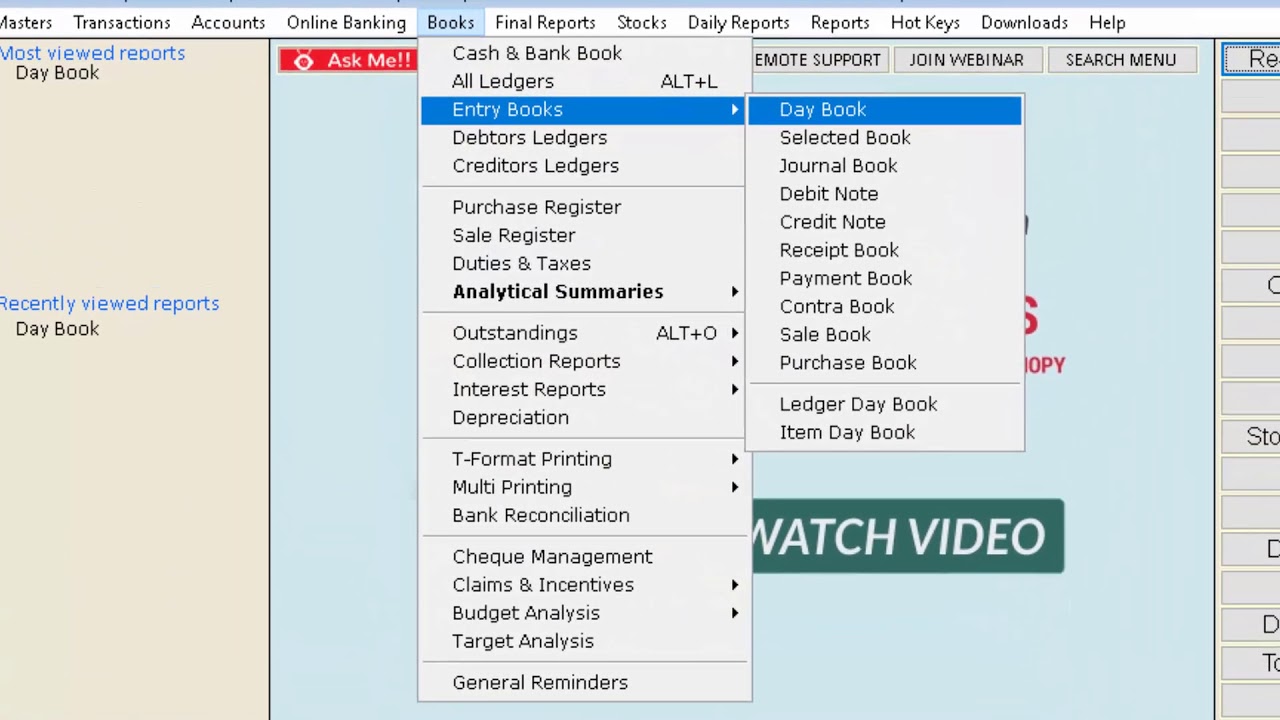Expand Claims & Incentives submenu

(x=585, y=585)
